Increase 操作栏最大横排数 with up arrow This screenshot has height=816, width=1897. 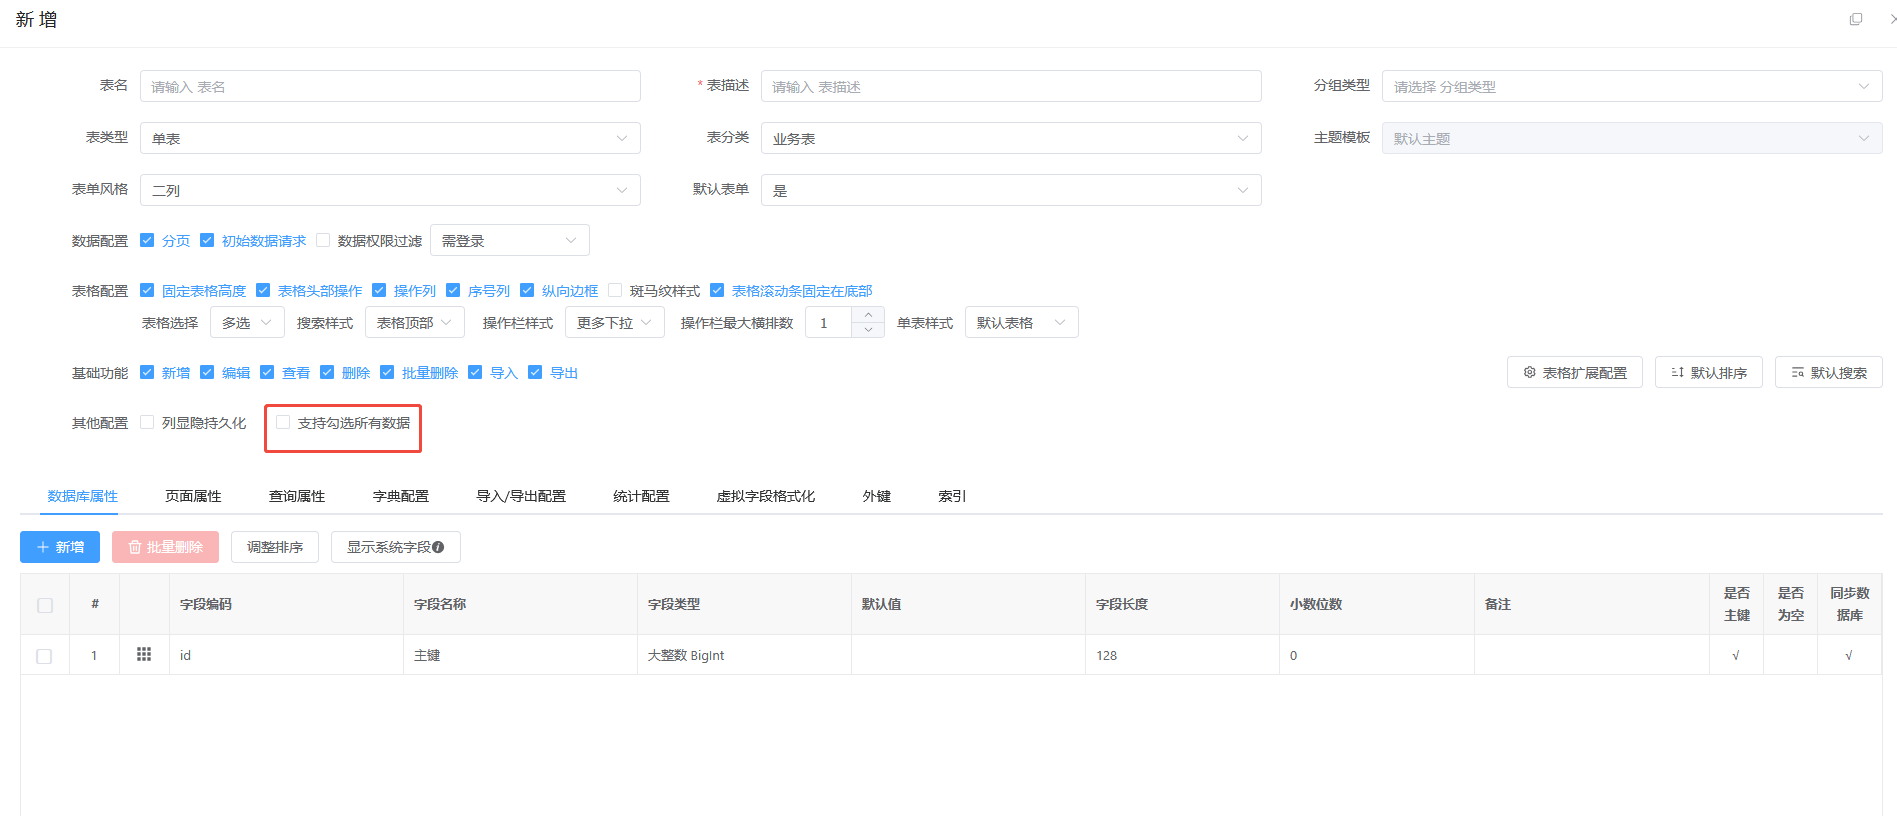[868, 315]
